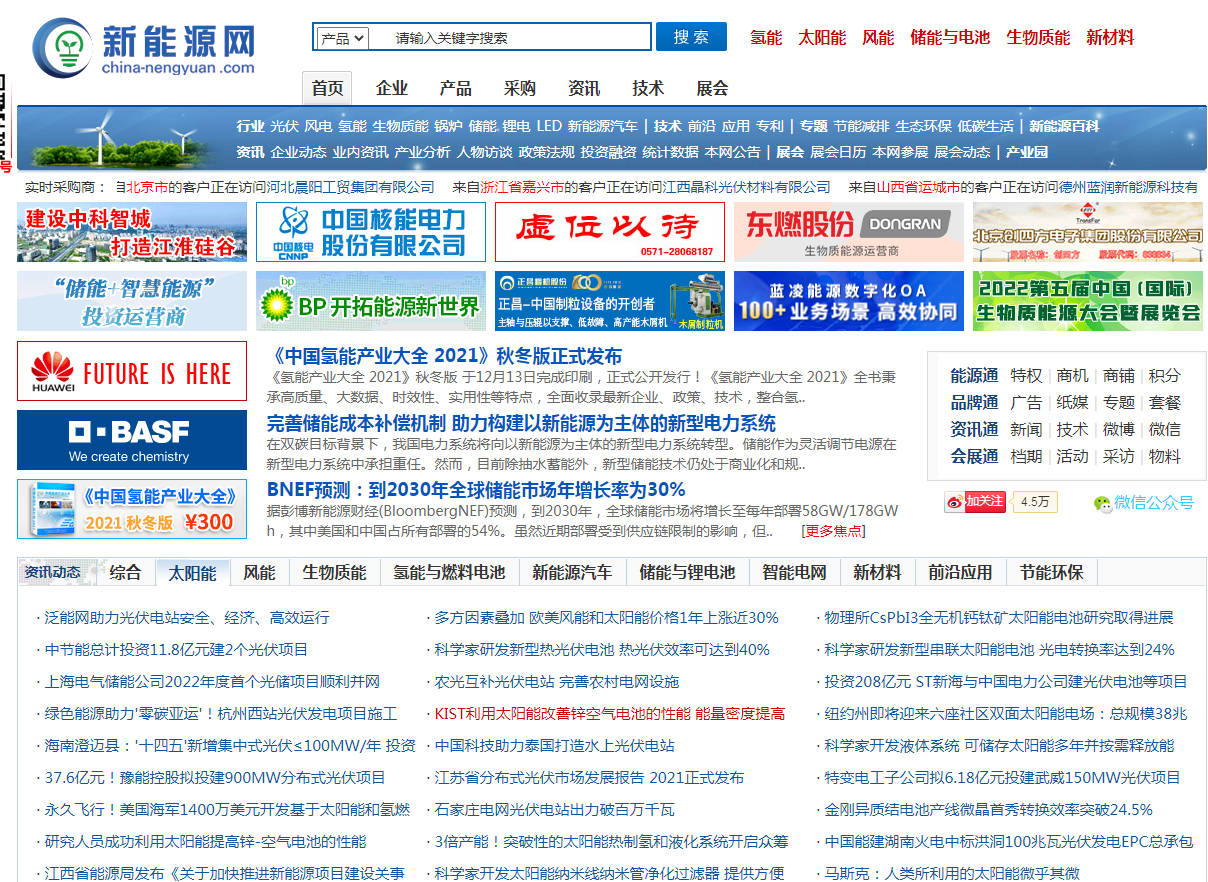This screenshot has height=882, width=1208.
Task: Switch to the 风能 news tab
Action: pos(259,573)
